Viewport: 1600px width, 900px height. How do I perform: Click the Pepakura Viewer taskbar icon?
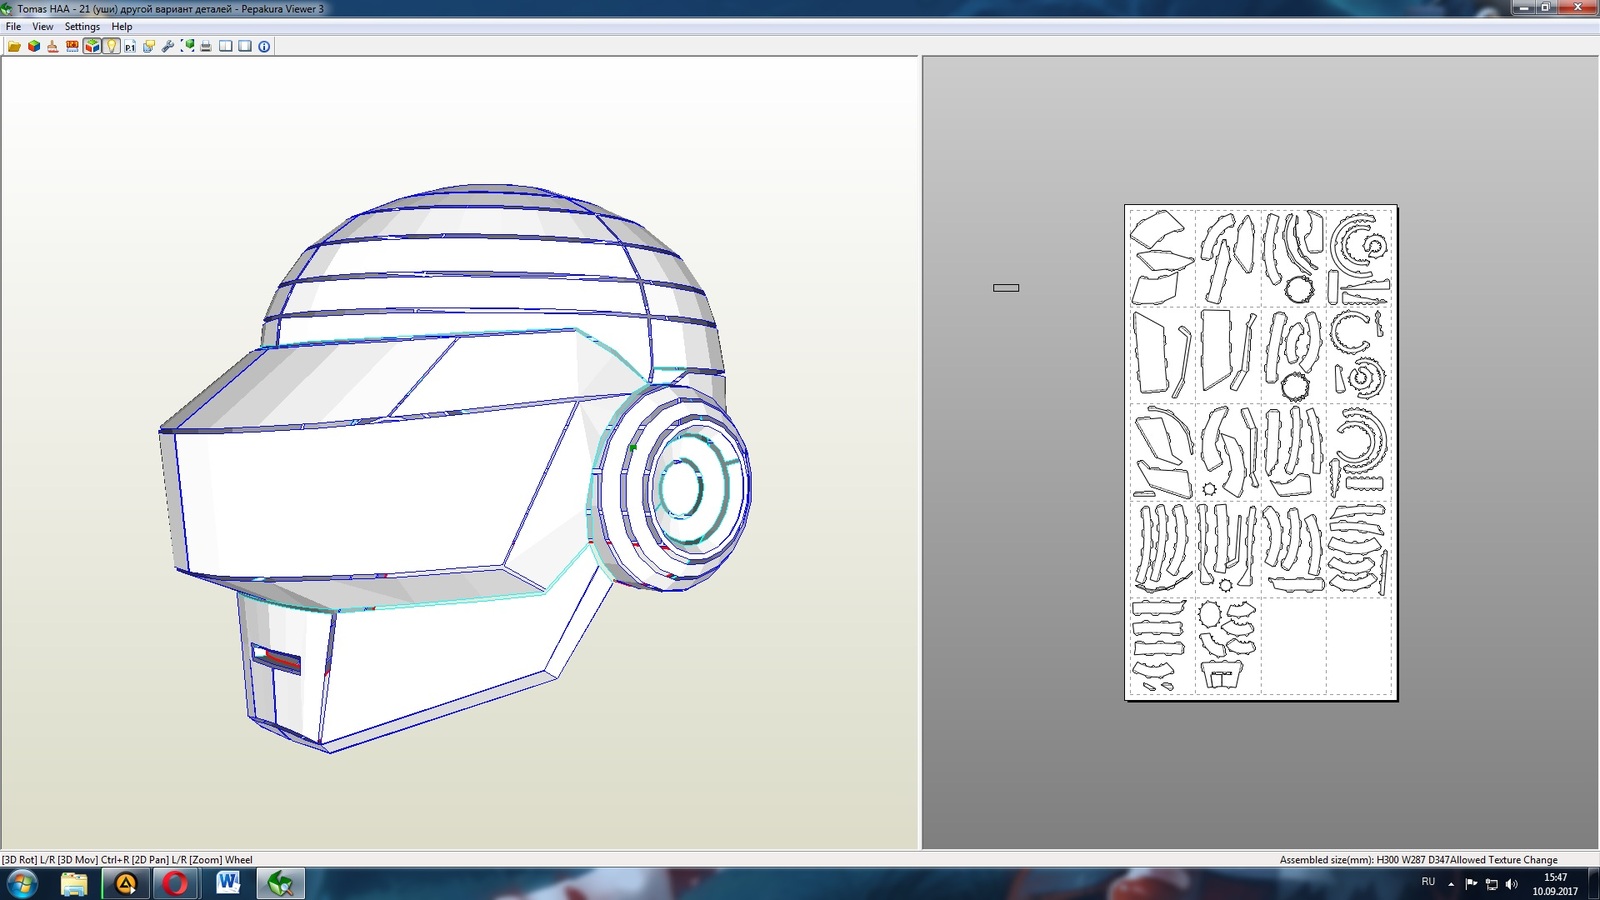[280, 884]
